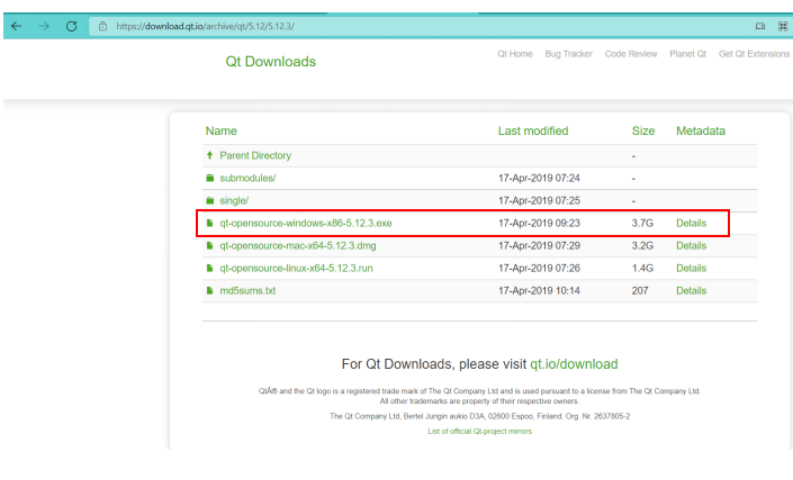Screen dimensions: 793x480
Task: Sort by the Size column header
Action: [643, 131]
